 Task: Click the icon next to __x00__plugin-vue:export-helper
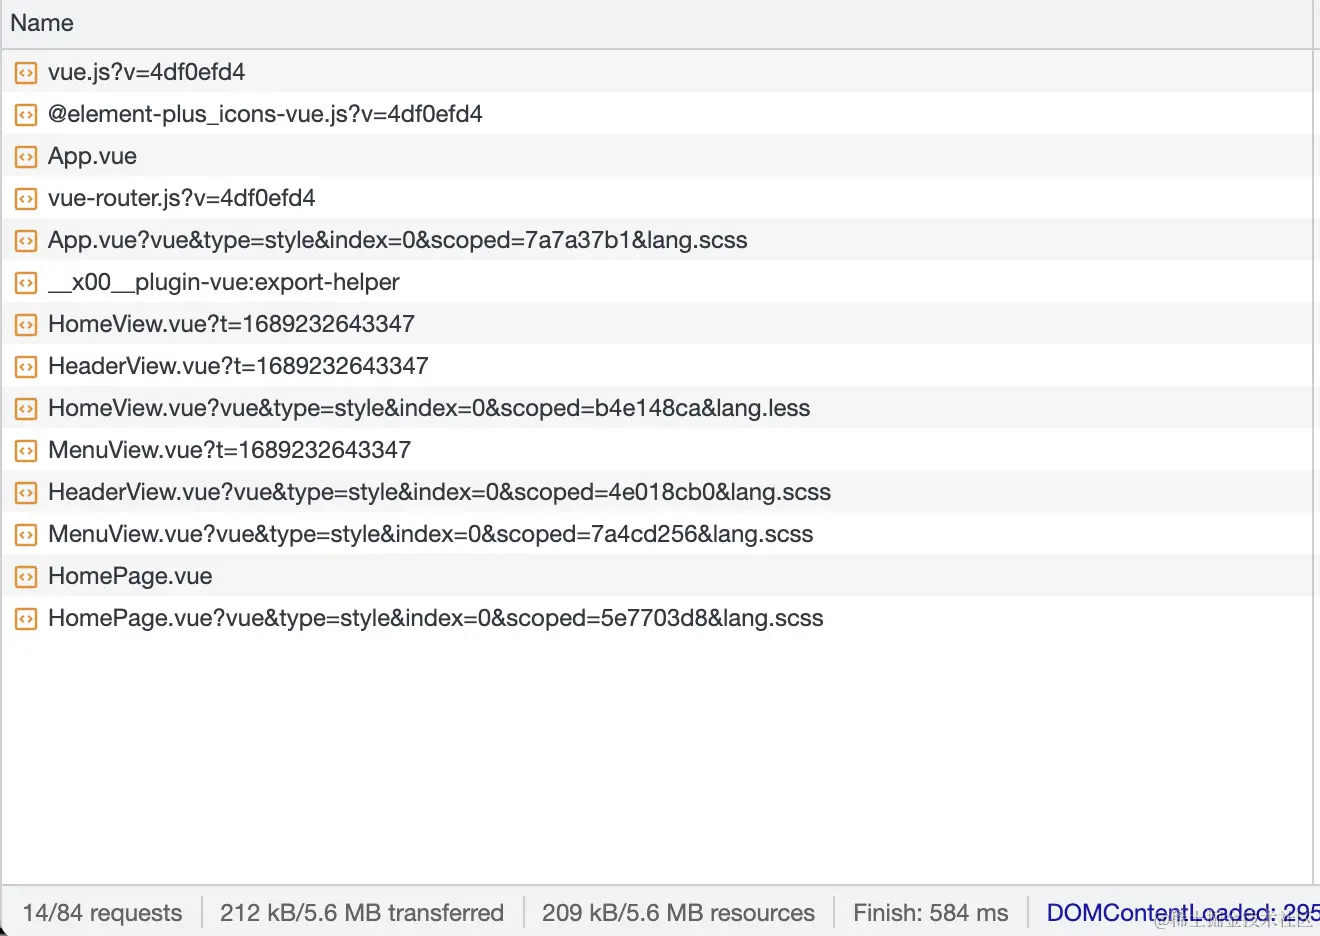(x=26, y=282)
